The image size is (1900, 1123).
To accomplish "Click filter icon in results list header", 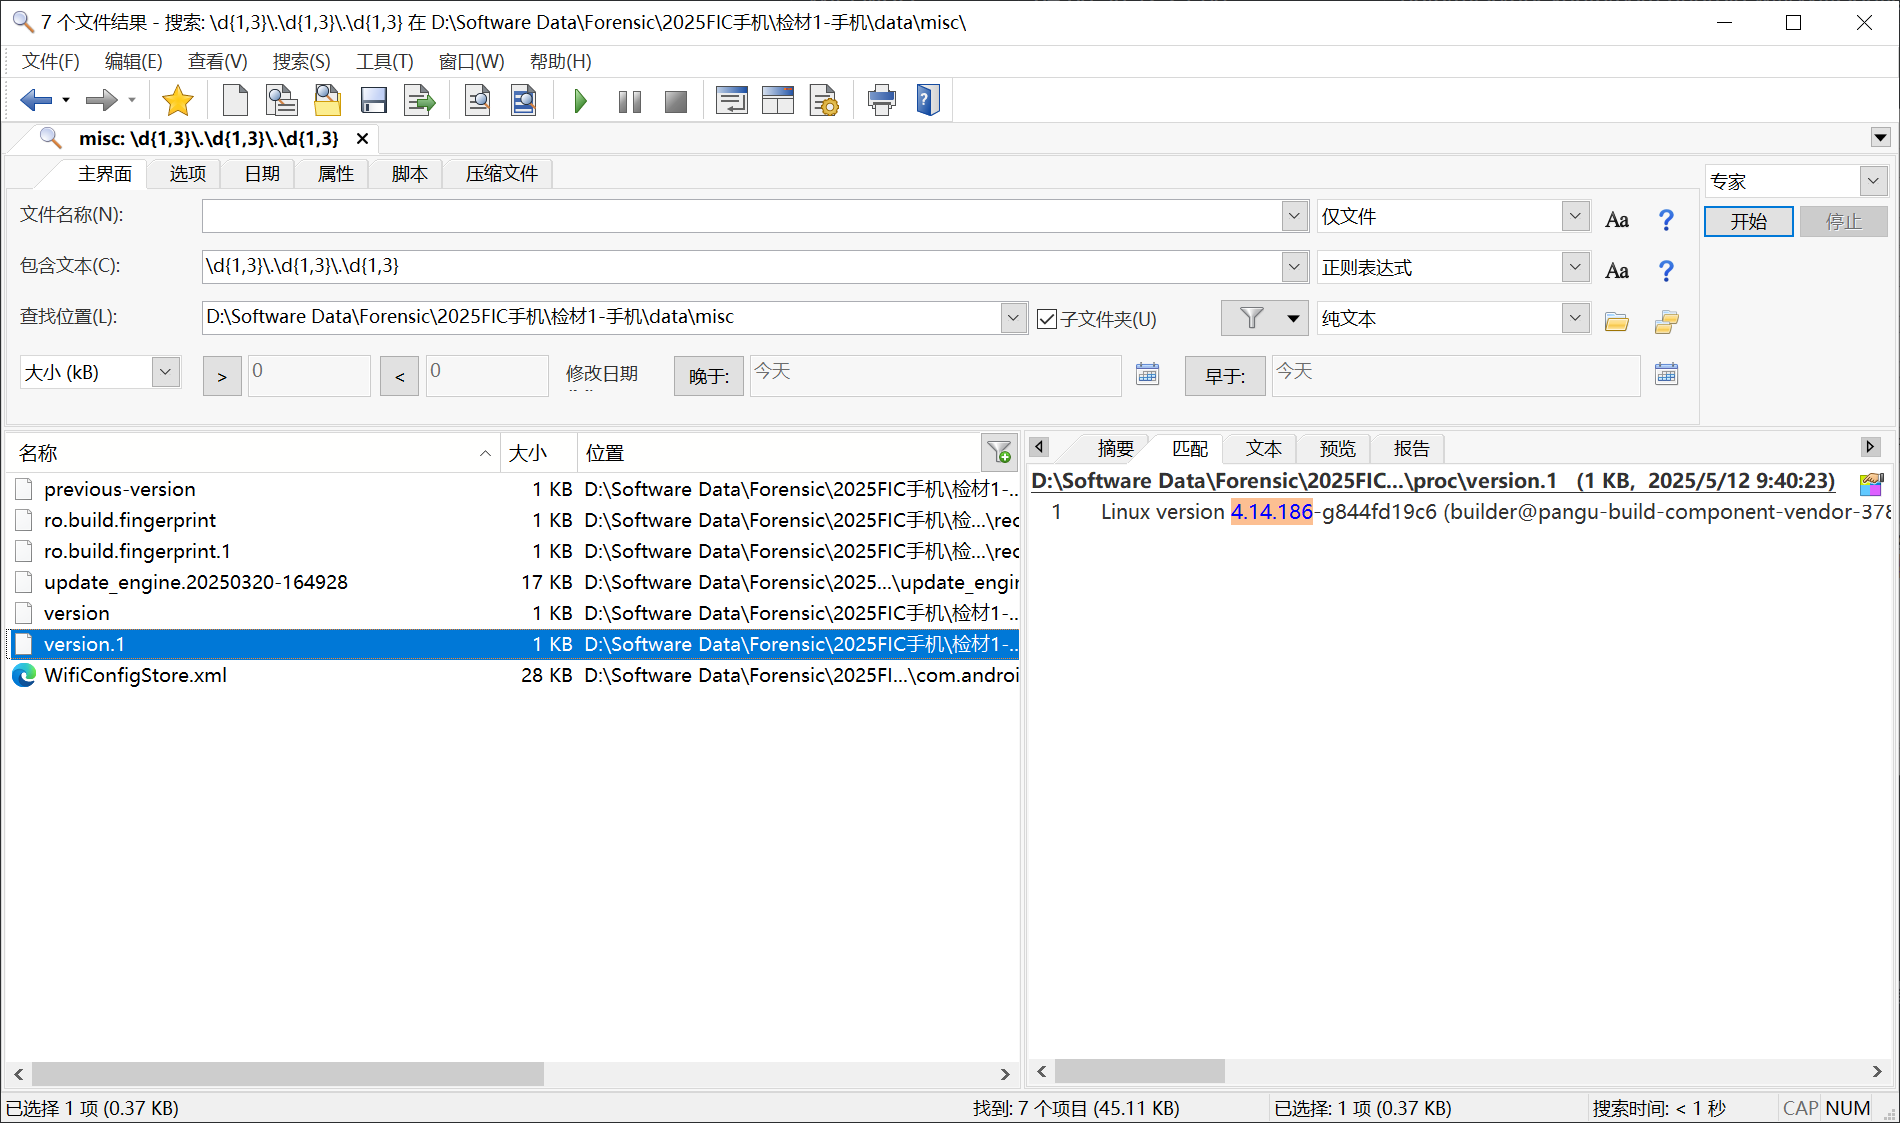I will 998,453.
